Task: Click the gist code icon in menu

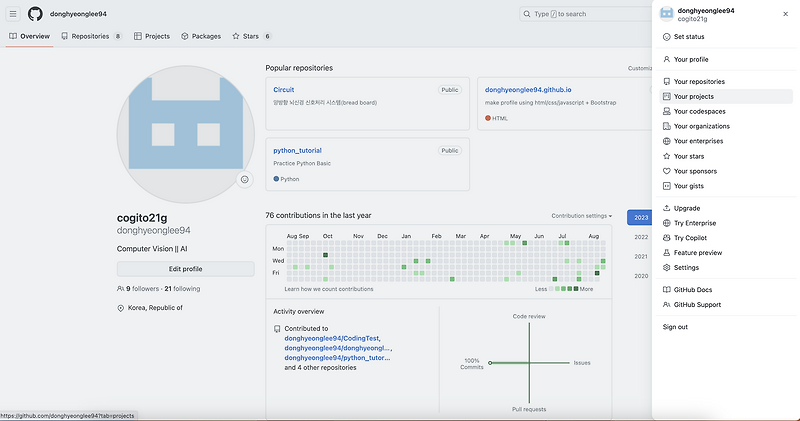Action: [666, 186]
